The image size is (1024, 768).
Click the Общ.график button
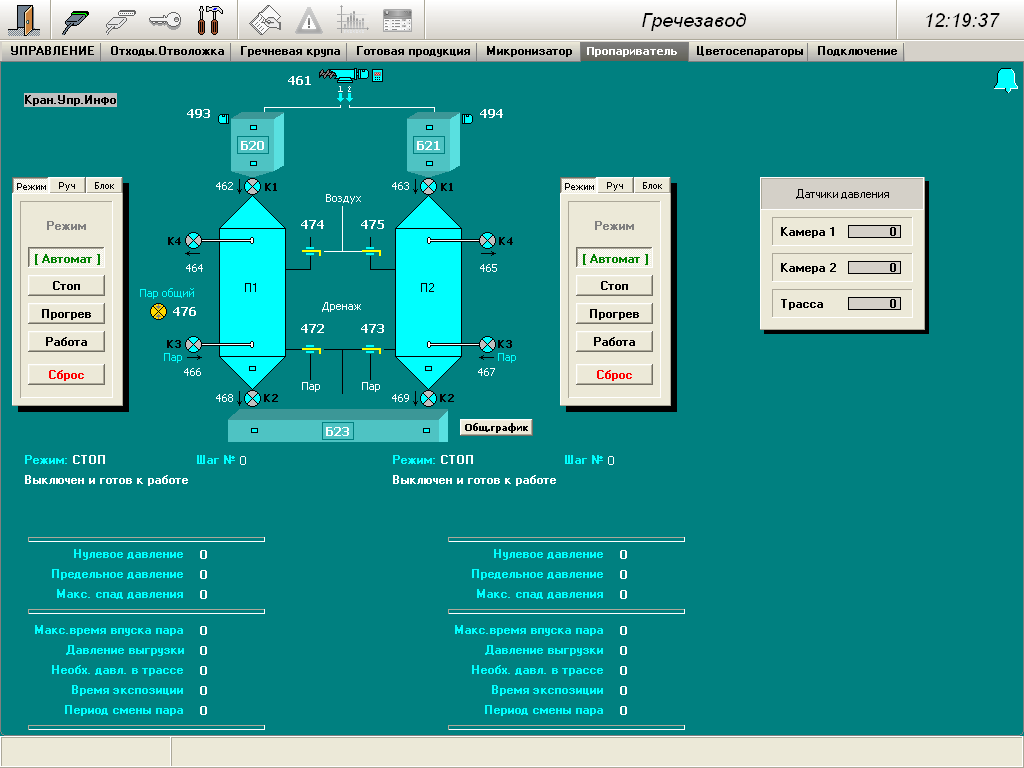496,428
